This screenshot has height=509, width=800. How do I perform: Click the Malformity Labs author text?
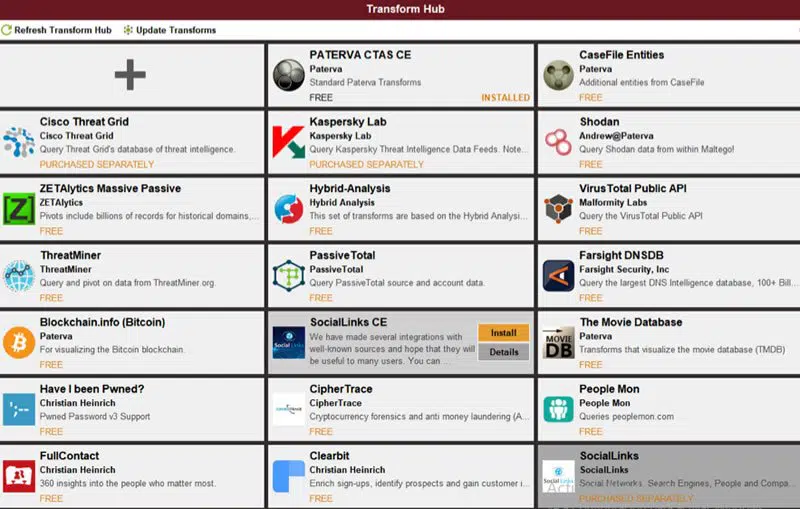pyautogui.click(x=613, y=202)
